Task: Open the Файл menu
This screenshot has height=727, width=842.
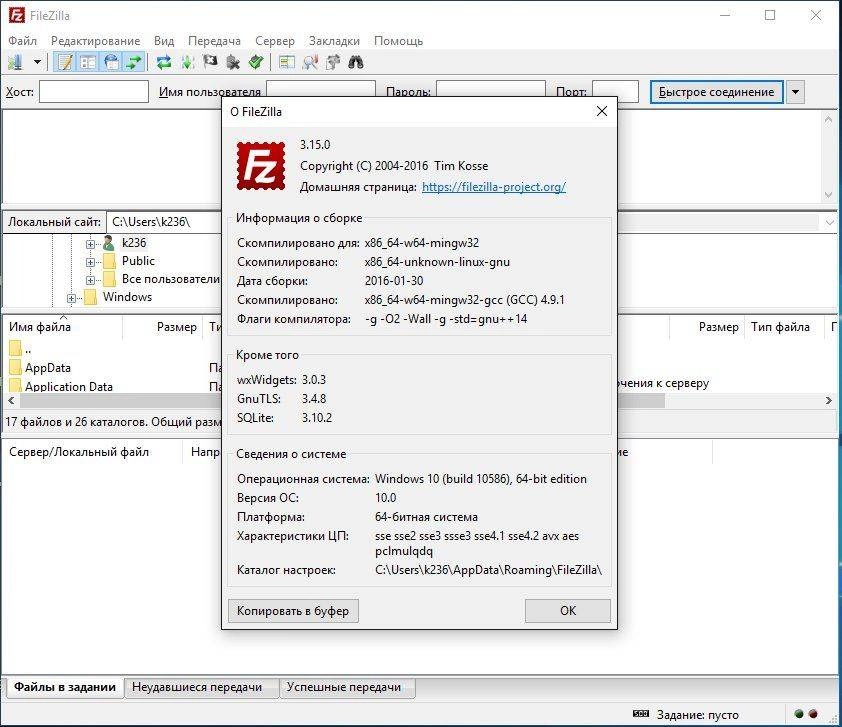Action: pyautogui.click(x=23, y=41)
